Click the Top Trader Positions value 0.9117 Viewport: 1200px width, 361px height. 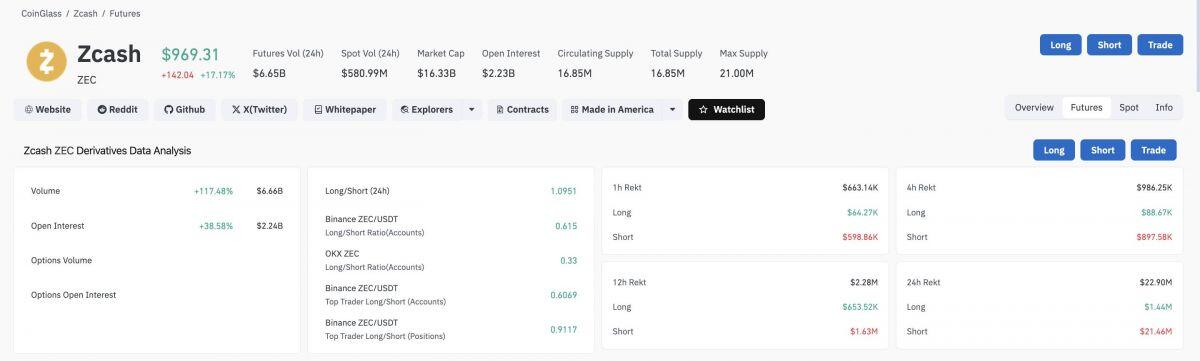tap(565, 329)
